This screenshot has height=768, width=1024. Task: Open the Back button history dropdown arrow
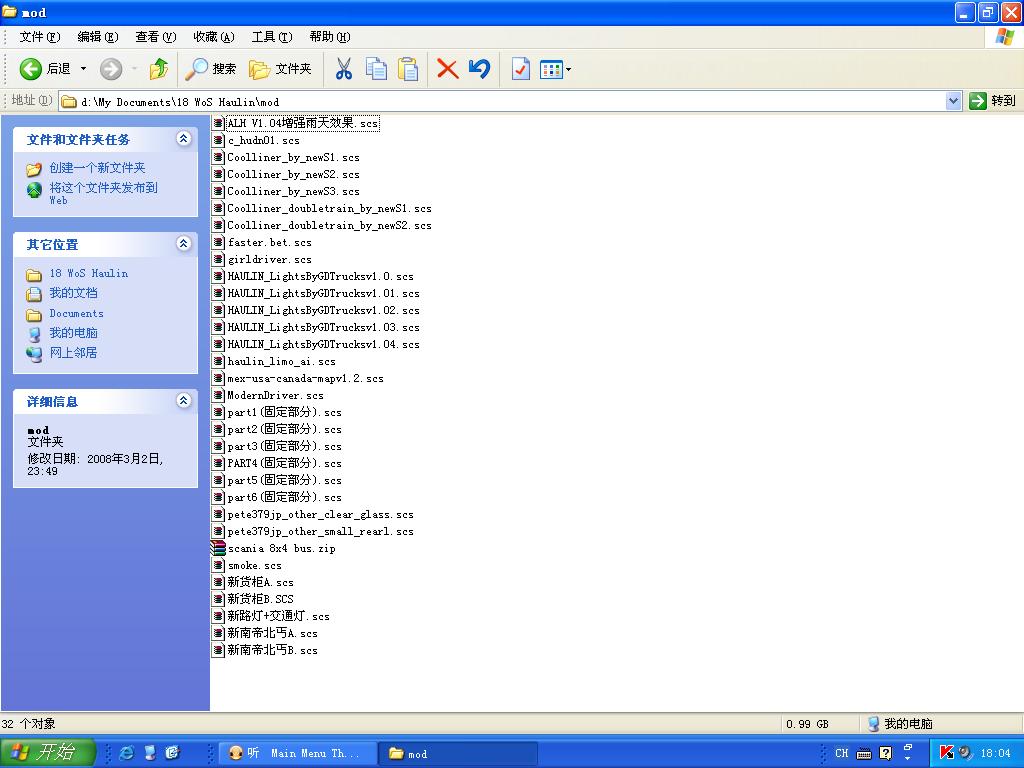point(84,69)
